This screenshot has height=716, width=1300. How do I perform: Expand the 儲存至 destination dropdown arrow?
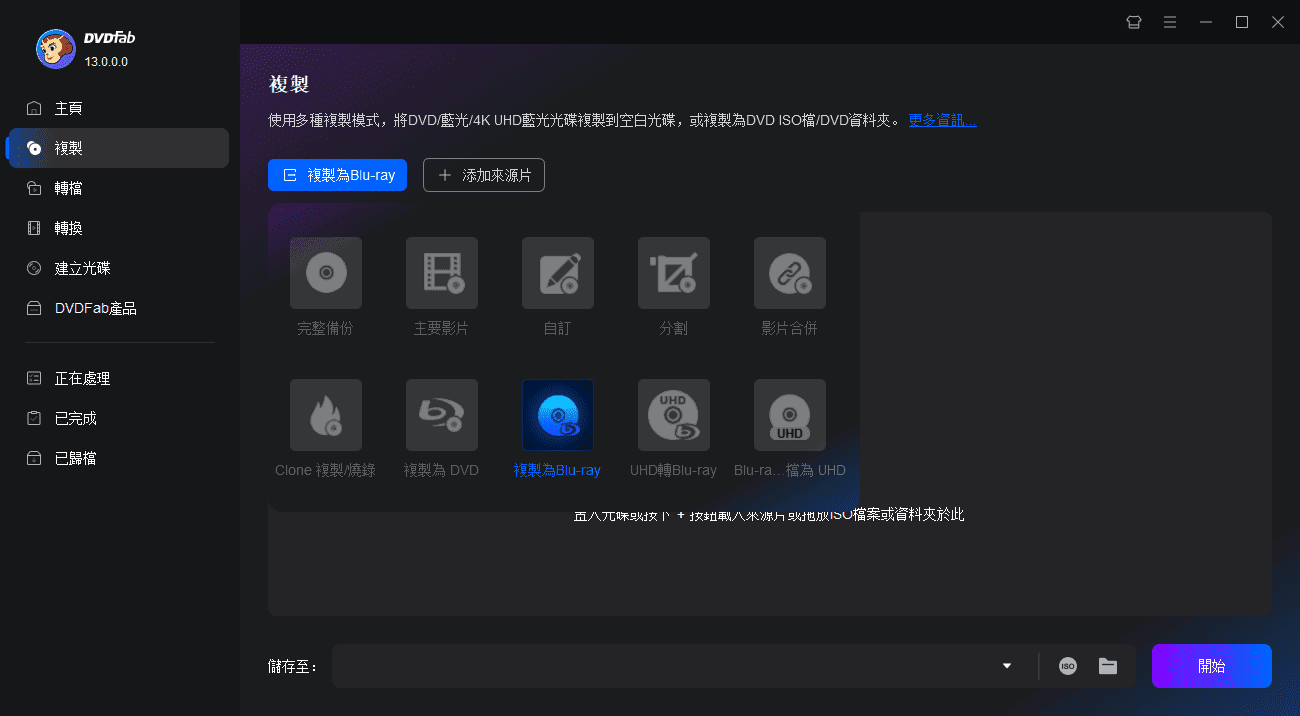point(1007,666)
